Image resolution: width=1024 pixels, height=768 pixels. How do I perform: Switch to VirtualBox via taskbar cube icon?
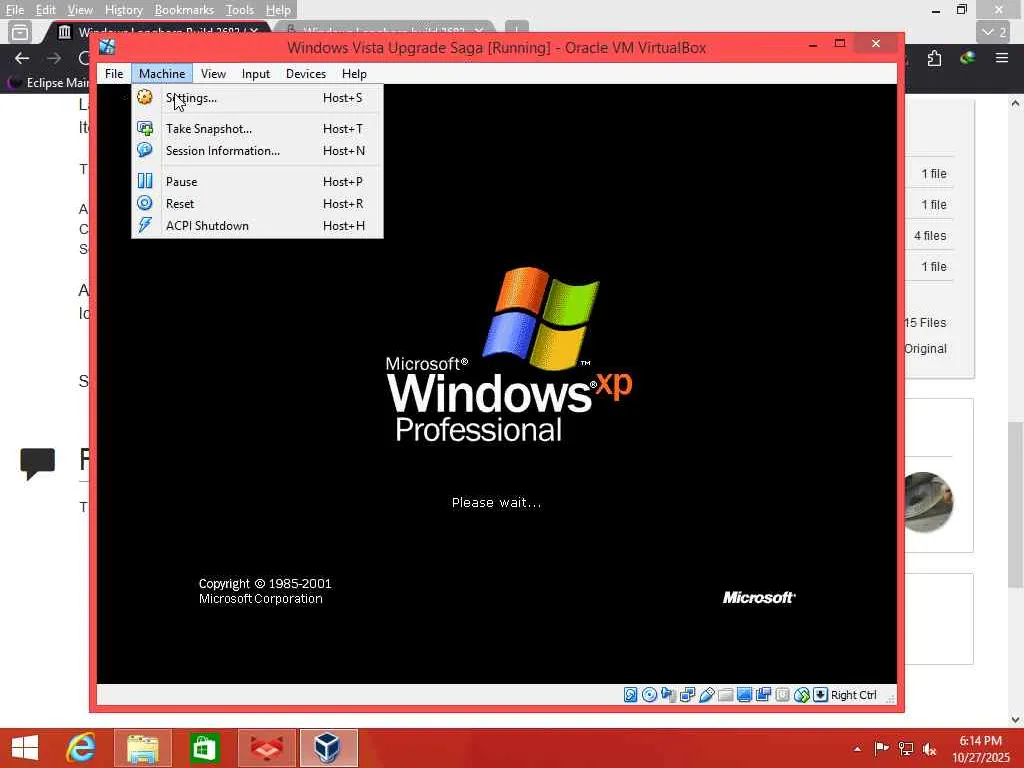click(328, 748)
